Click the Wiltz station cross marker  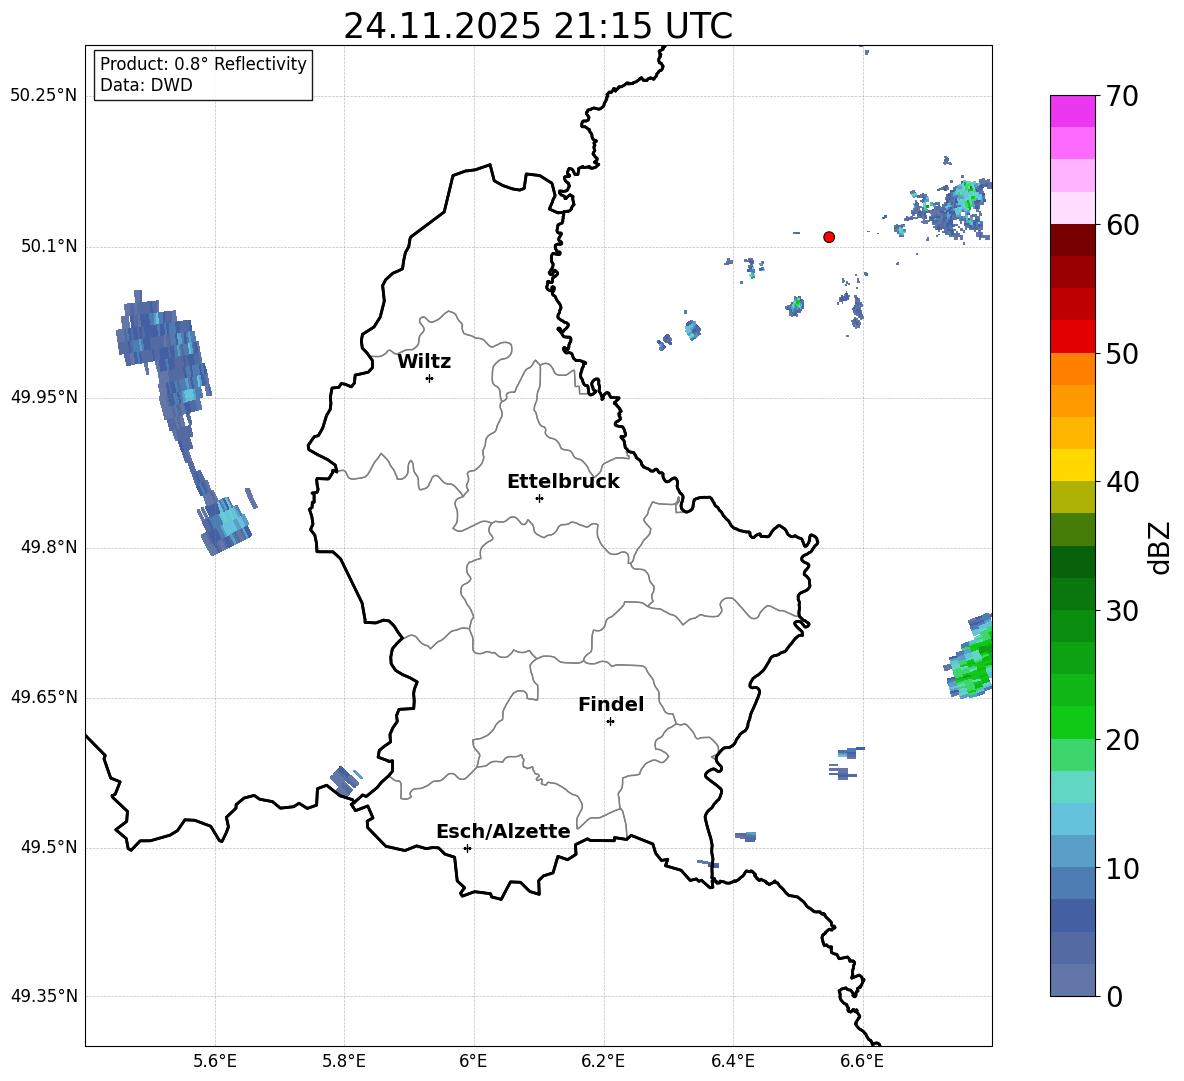(x=430, y=378)
